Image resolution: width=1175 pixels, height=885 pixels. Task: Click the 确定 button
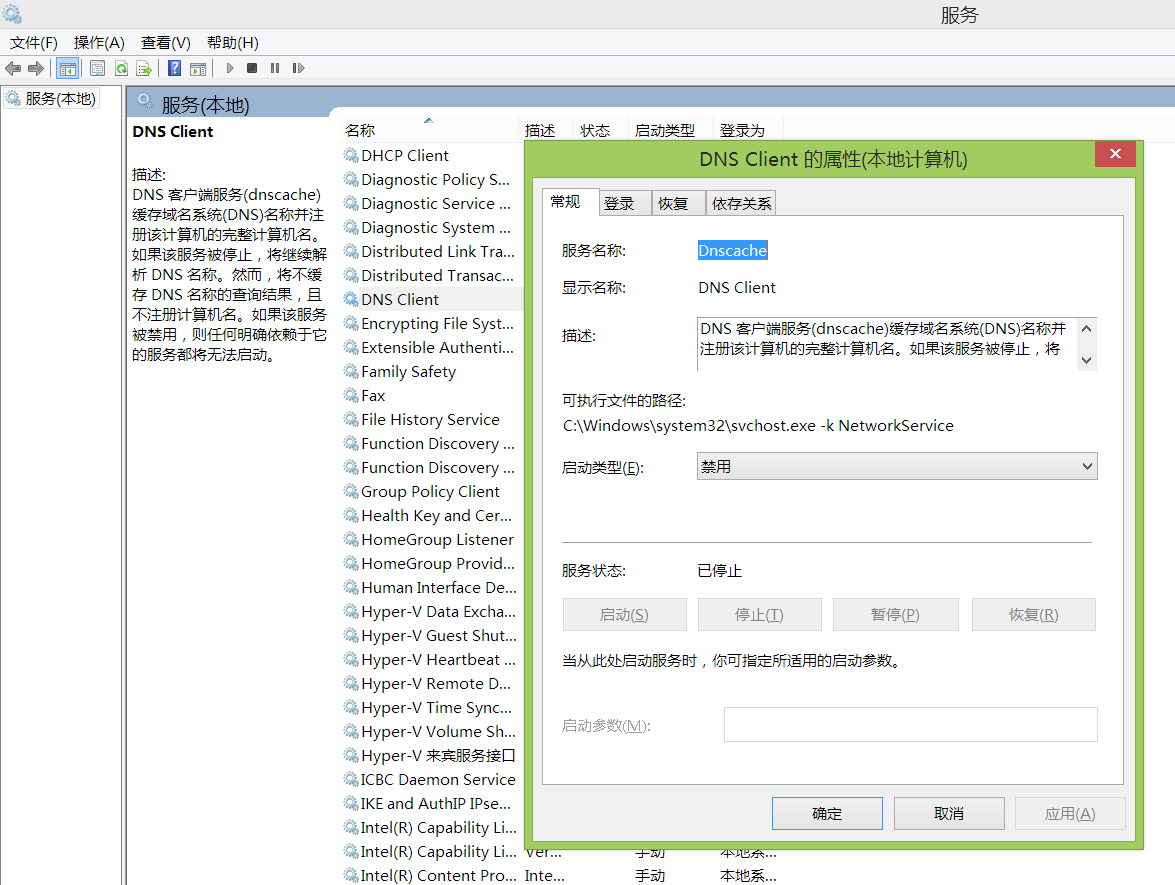pos(827,813)
